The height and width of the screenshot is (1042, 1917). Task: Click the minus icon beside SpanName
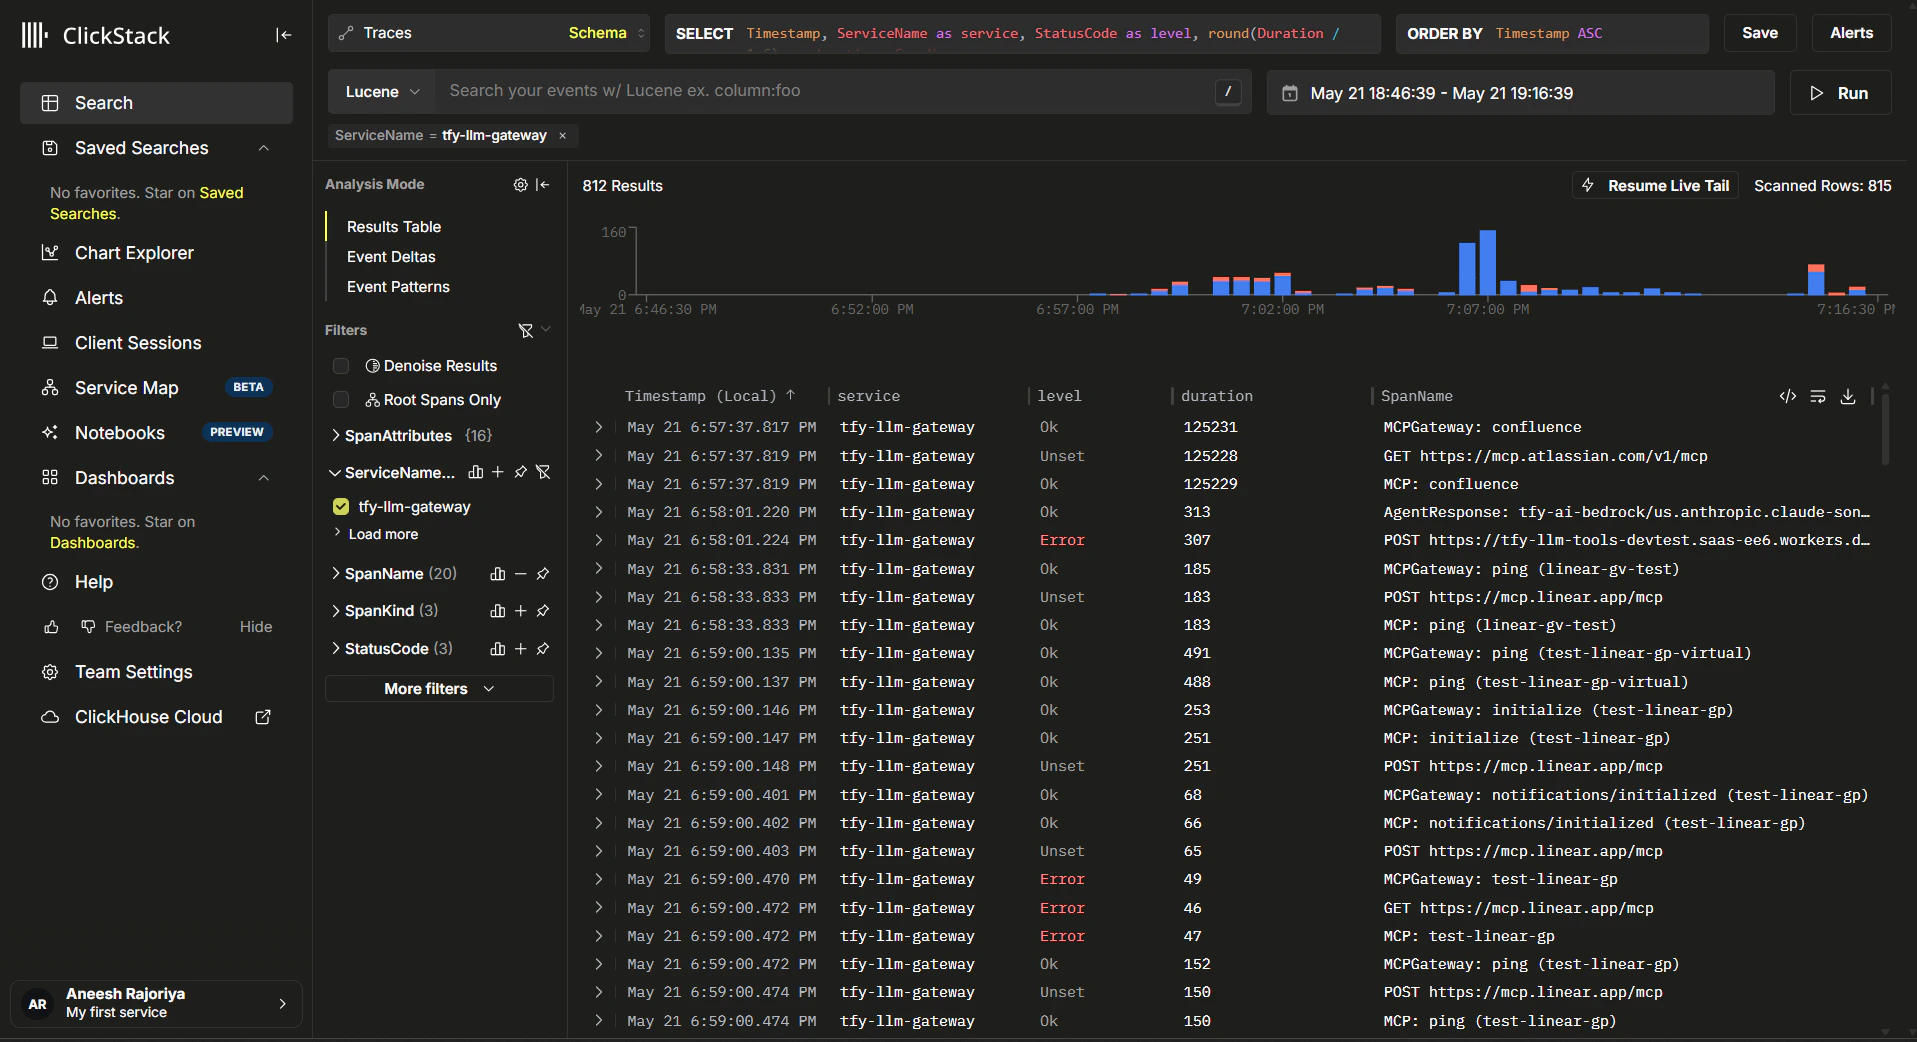click(x=521, y=574)
